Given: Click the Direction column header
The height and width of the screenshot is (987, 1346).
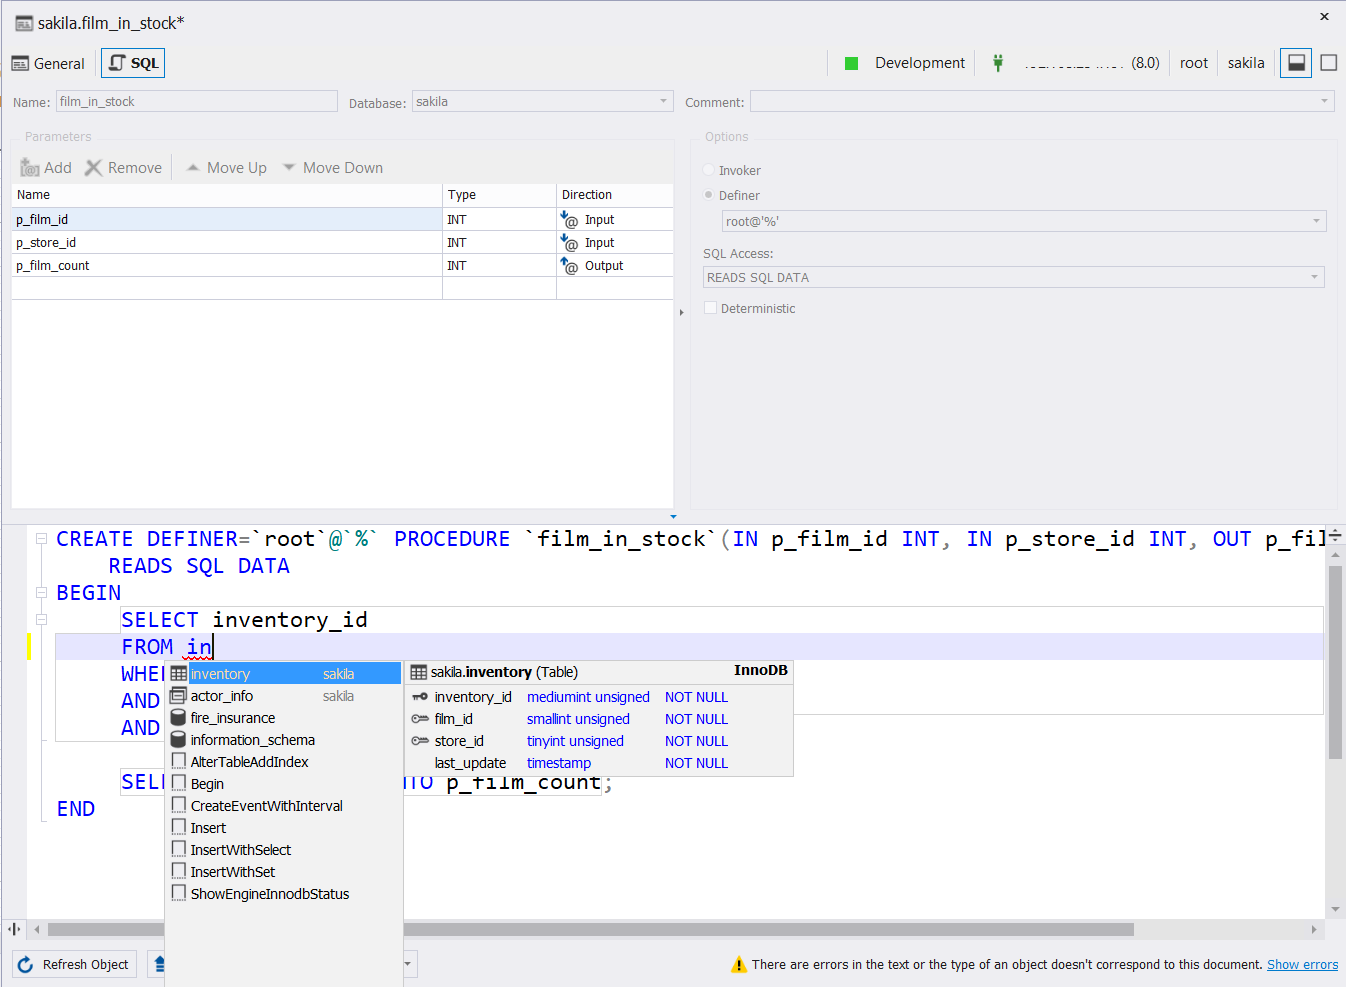Looking at the screenshot, I should coord(615,195).
